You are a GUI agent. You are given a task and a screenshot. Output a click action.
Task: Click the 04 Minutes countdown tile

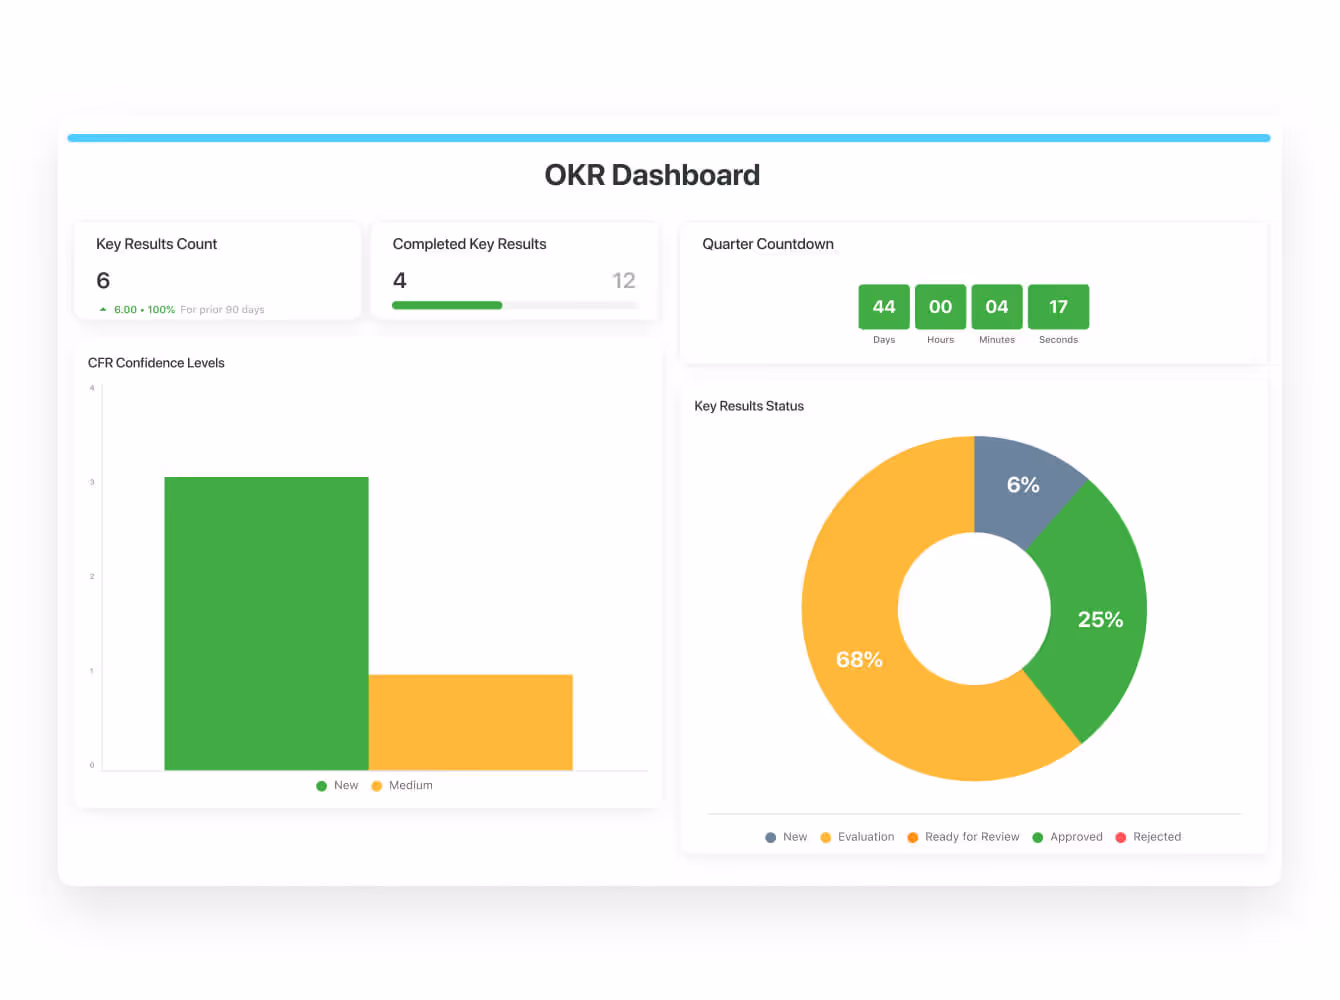click(997, 307)
